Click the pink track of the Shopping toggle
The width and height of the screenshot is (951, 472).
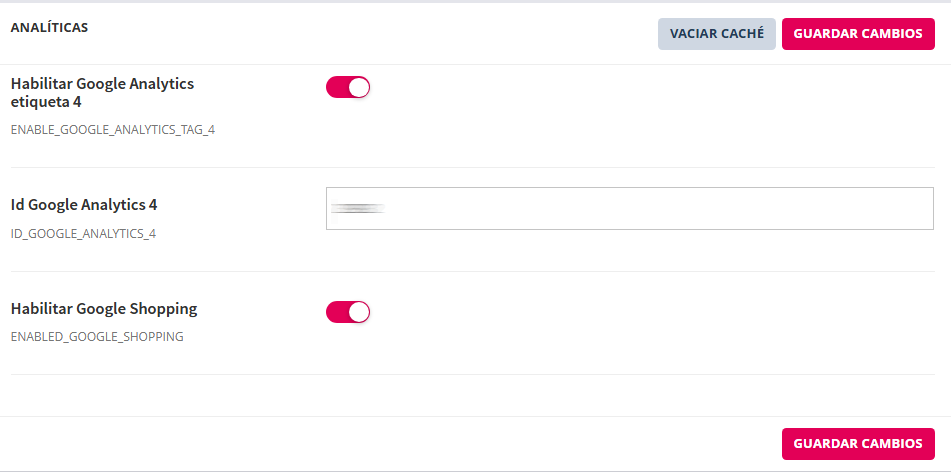(x=337, y=312)
